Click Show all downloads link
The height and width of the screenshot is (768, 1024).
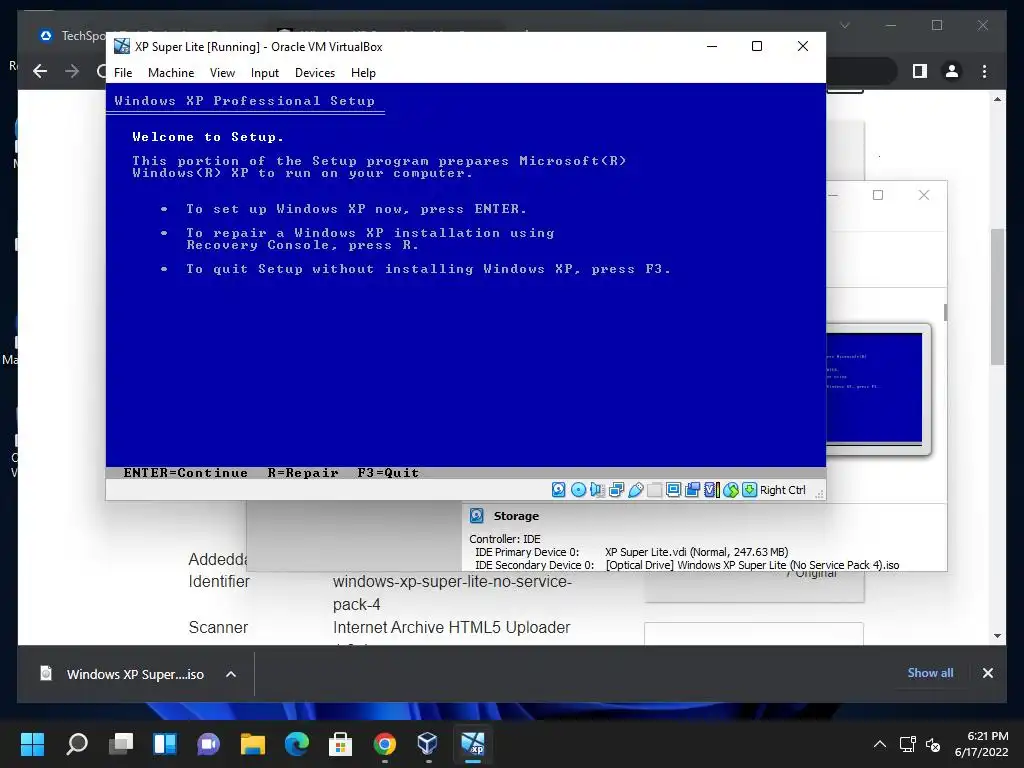[x=930, y=673]
